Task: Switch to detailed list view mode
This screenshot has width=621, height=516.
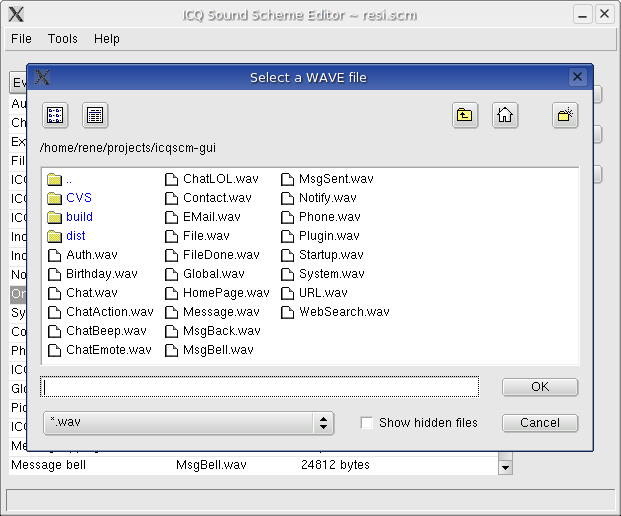Action: [x=95, y=115]
